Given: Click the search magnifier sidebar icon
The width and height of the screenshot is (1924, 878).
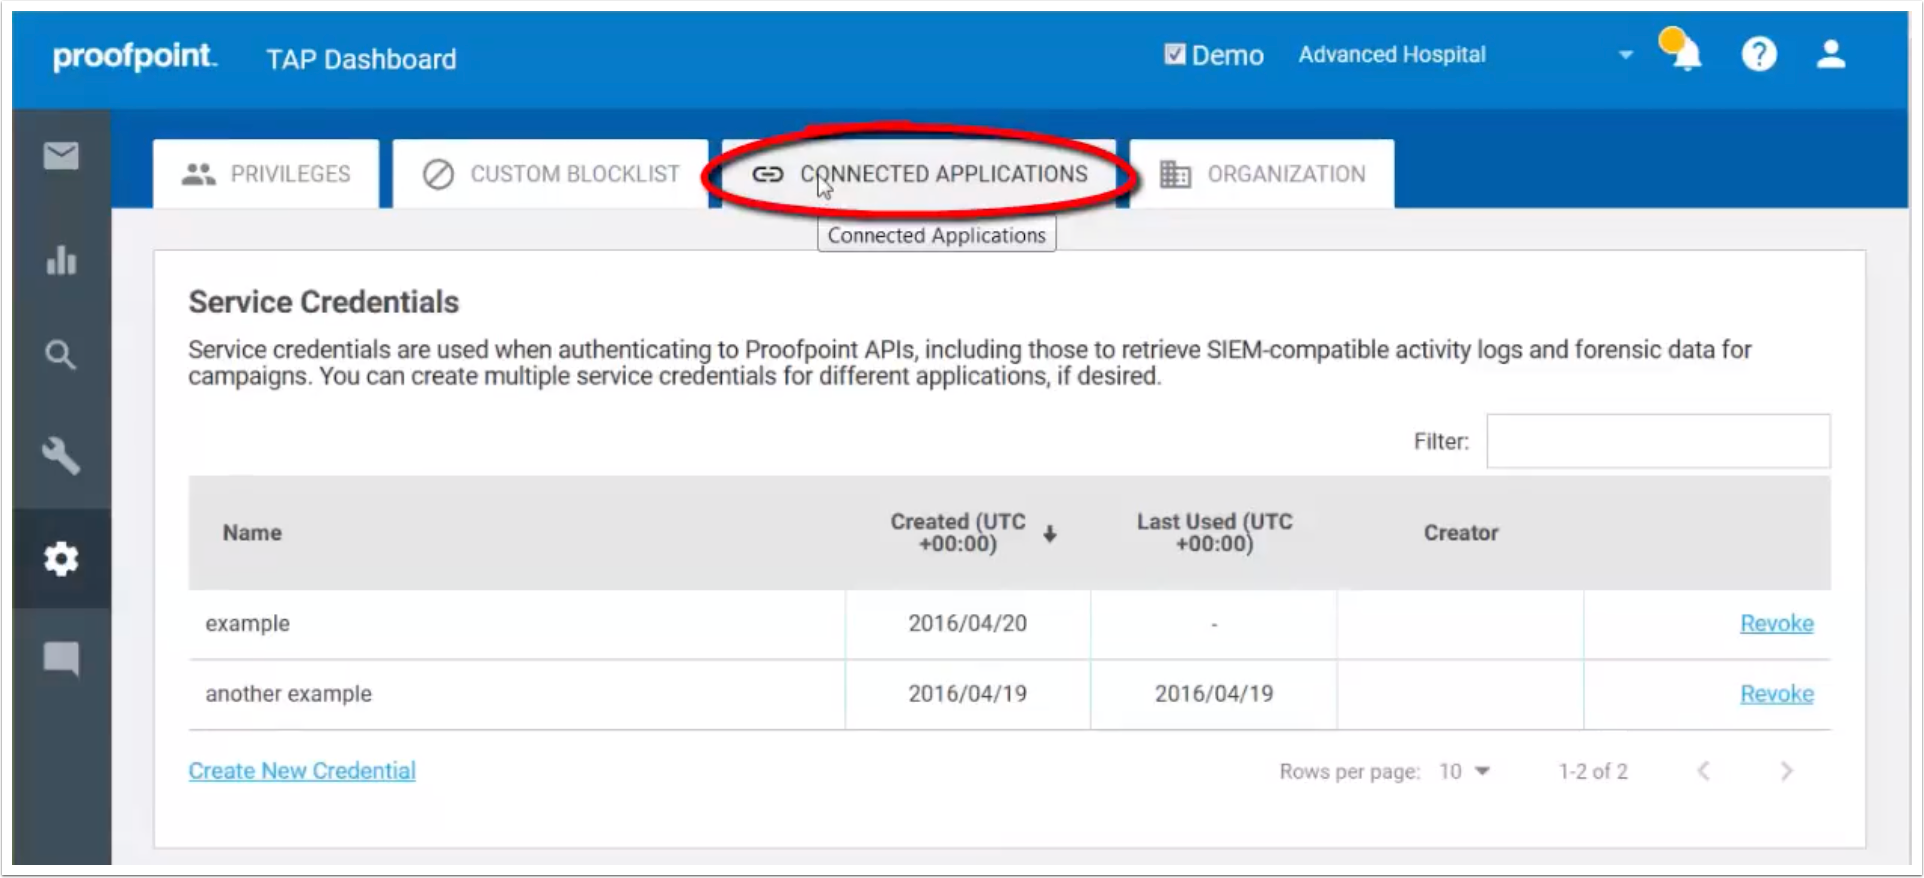Looking at the screenshot, I should (x=61, y=355).
